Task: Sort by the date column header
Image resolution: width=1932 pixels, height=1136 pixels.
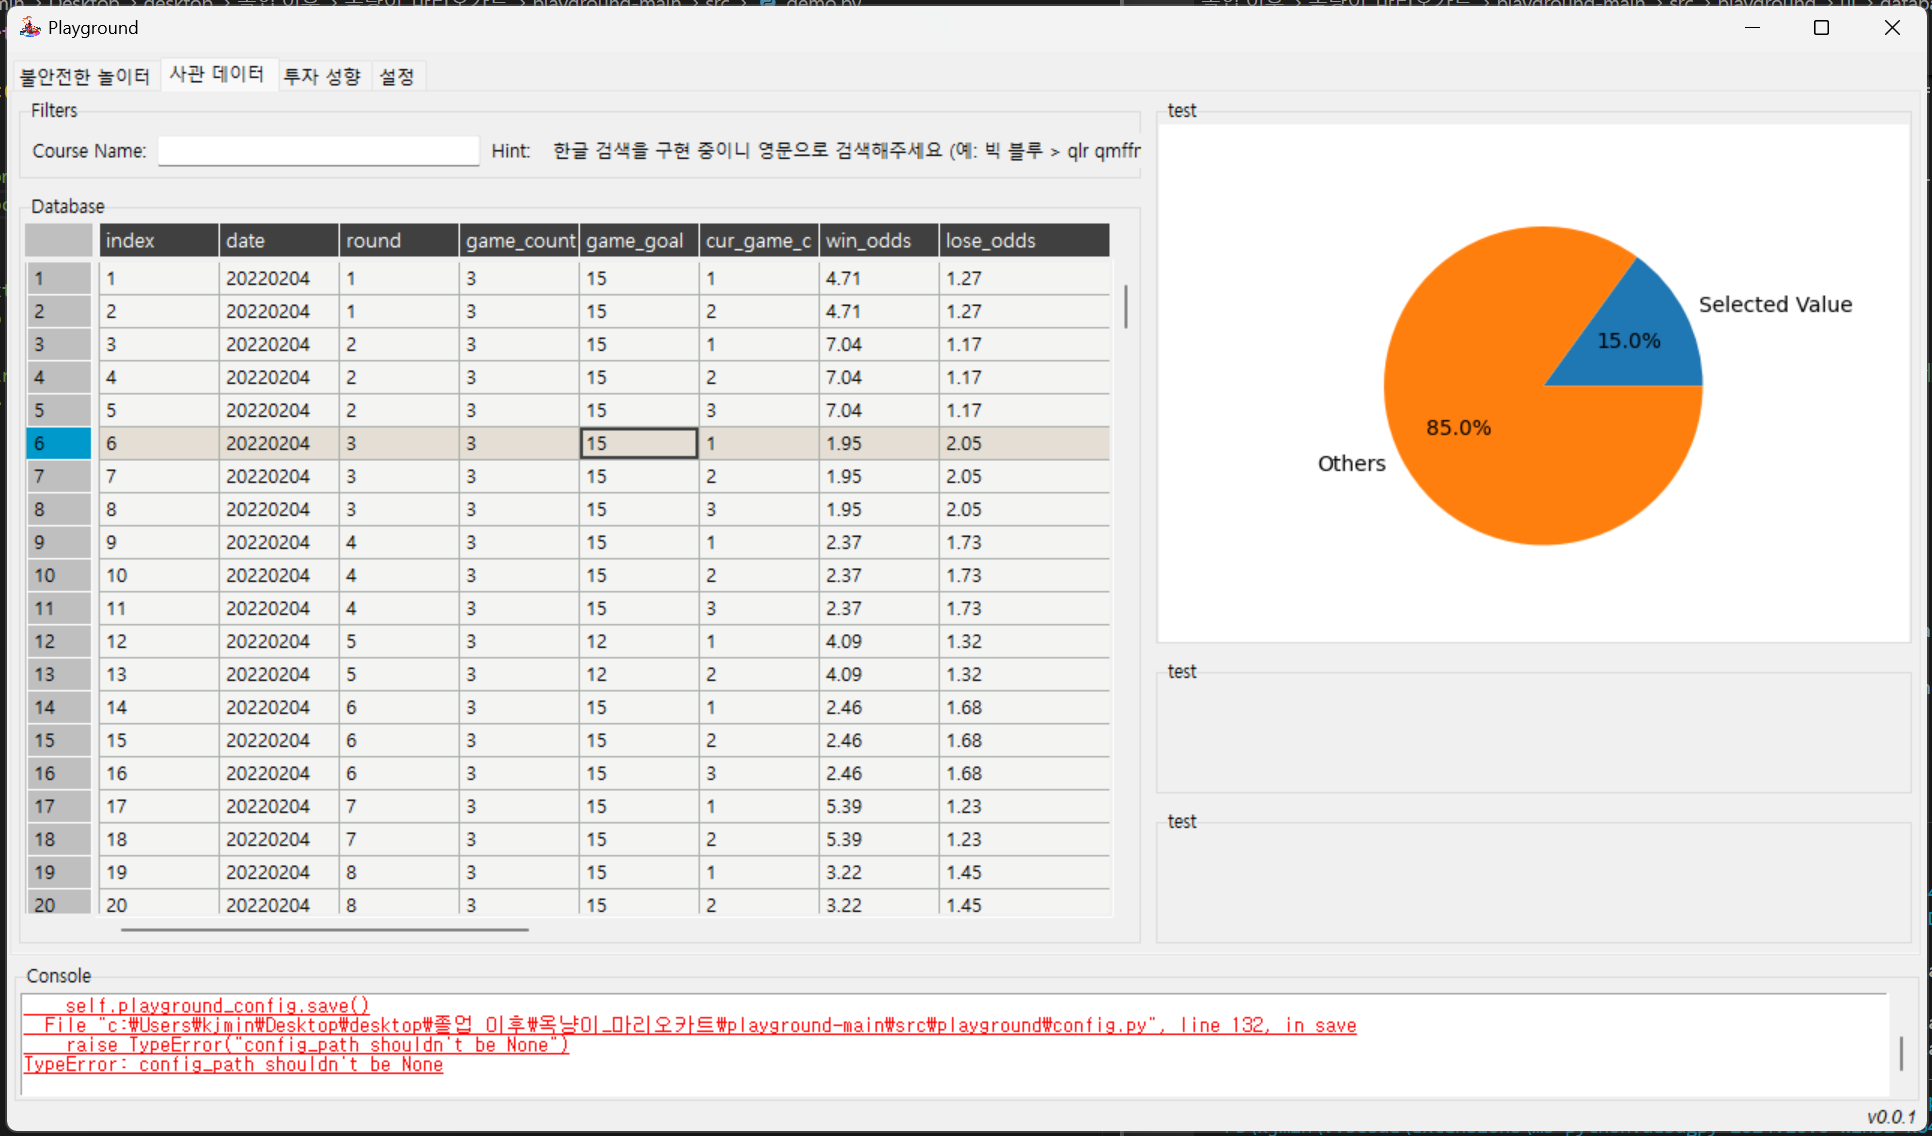Action: [279, 240]
